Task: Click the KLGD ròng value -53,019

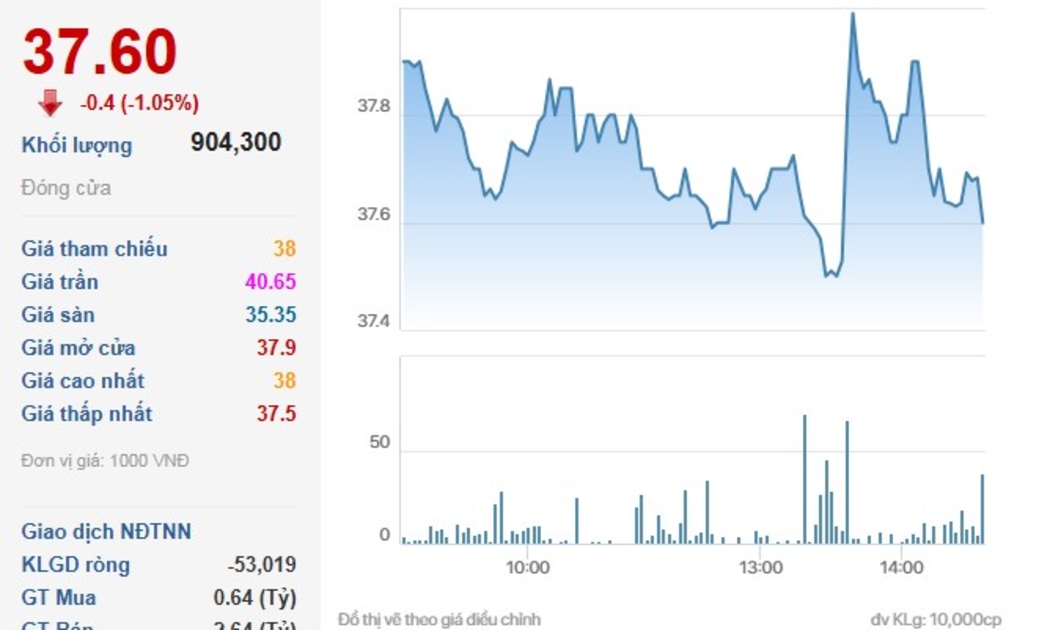Action: coord(262,565)
